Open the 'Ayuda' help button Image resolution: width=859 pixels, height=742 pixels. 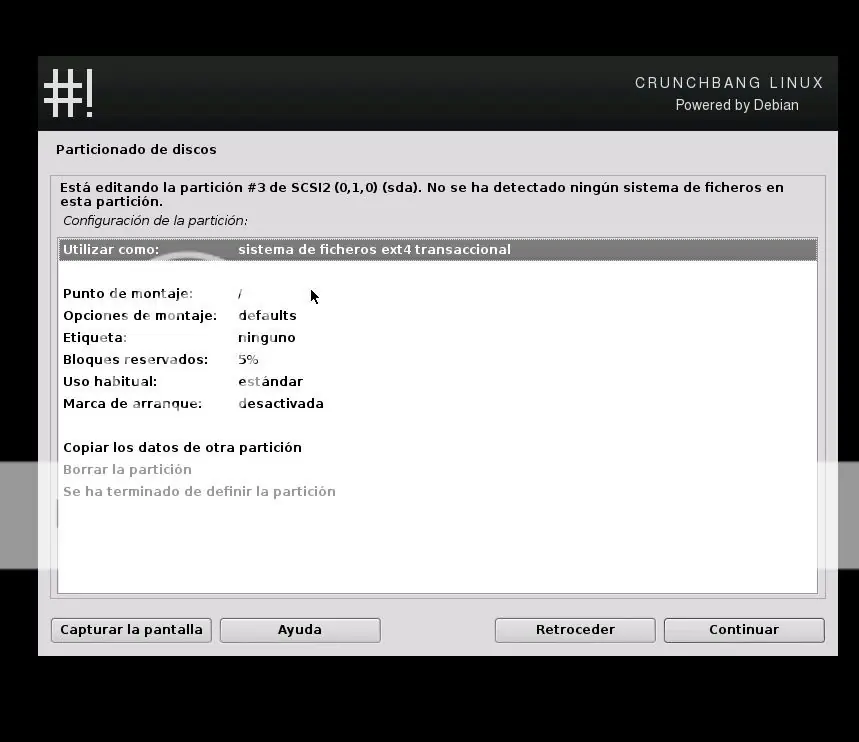pyautogui.click(x=300, y=630)
